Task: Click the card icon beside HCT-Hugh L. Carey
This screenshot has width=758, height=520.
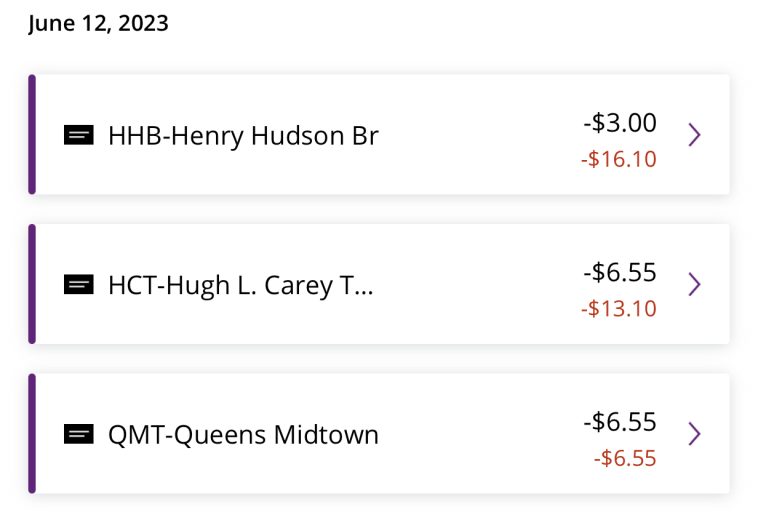Action: (x=79, y=284)
